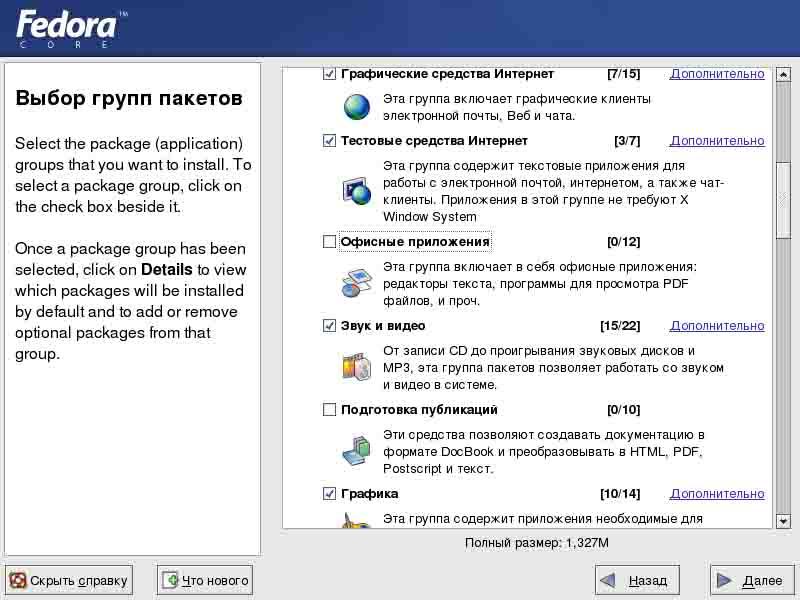
Task: Click the Офисные приложения group icon
Action: coord(357,283)
